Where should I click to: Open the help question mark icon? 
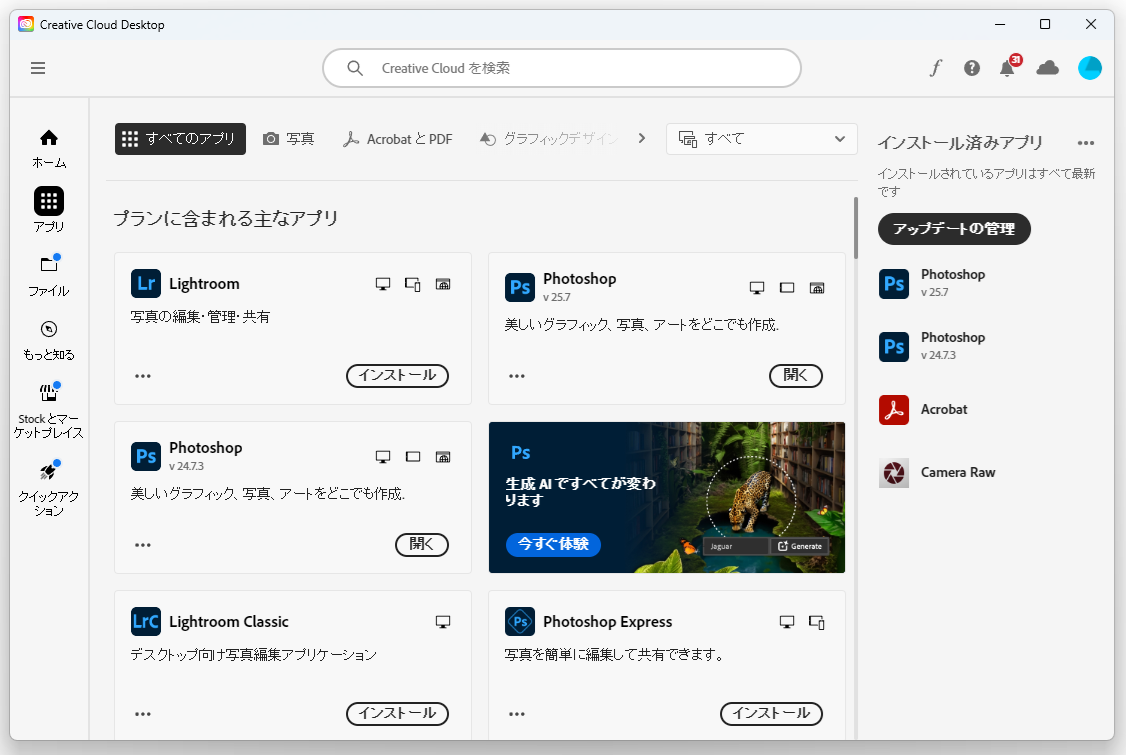(972, 68)
